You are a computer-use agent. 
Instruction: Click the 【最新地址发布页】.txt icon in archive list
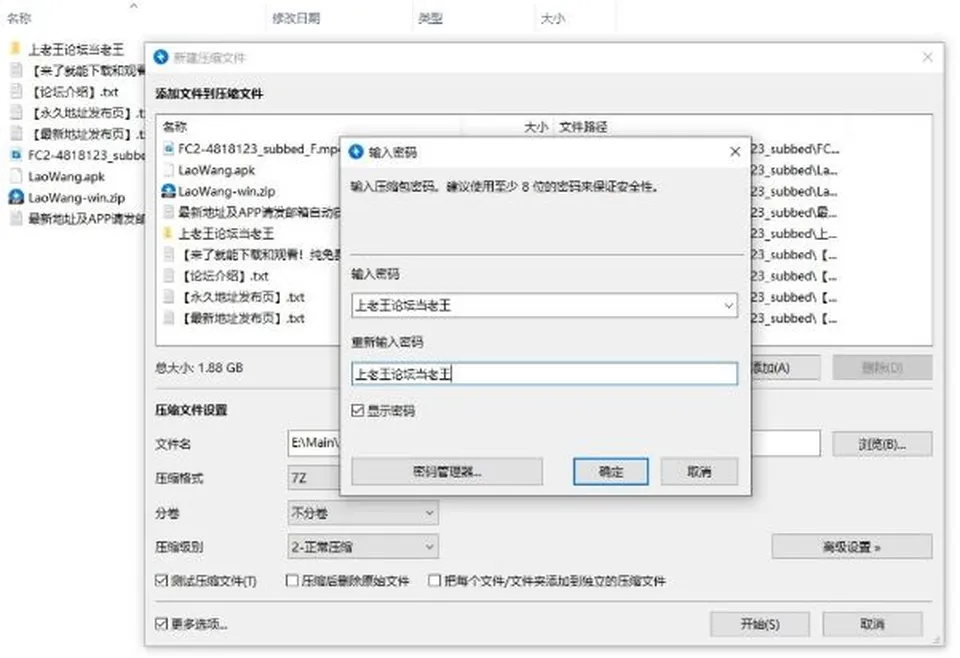[168, 318]
